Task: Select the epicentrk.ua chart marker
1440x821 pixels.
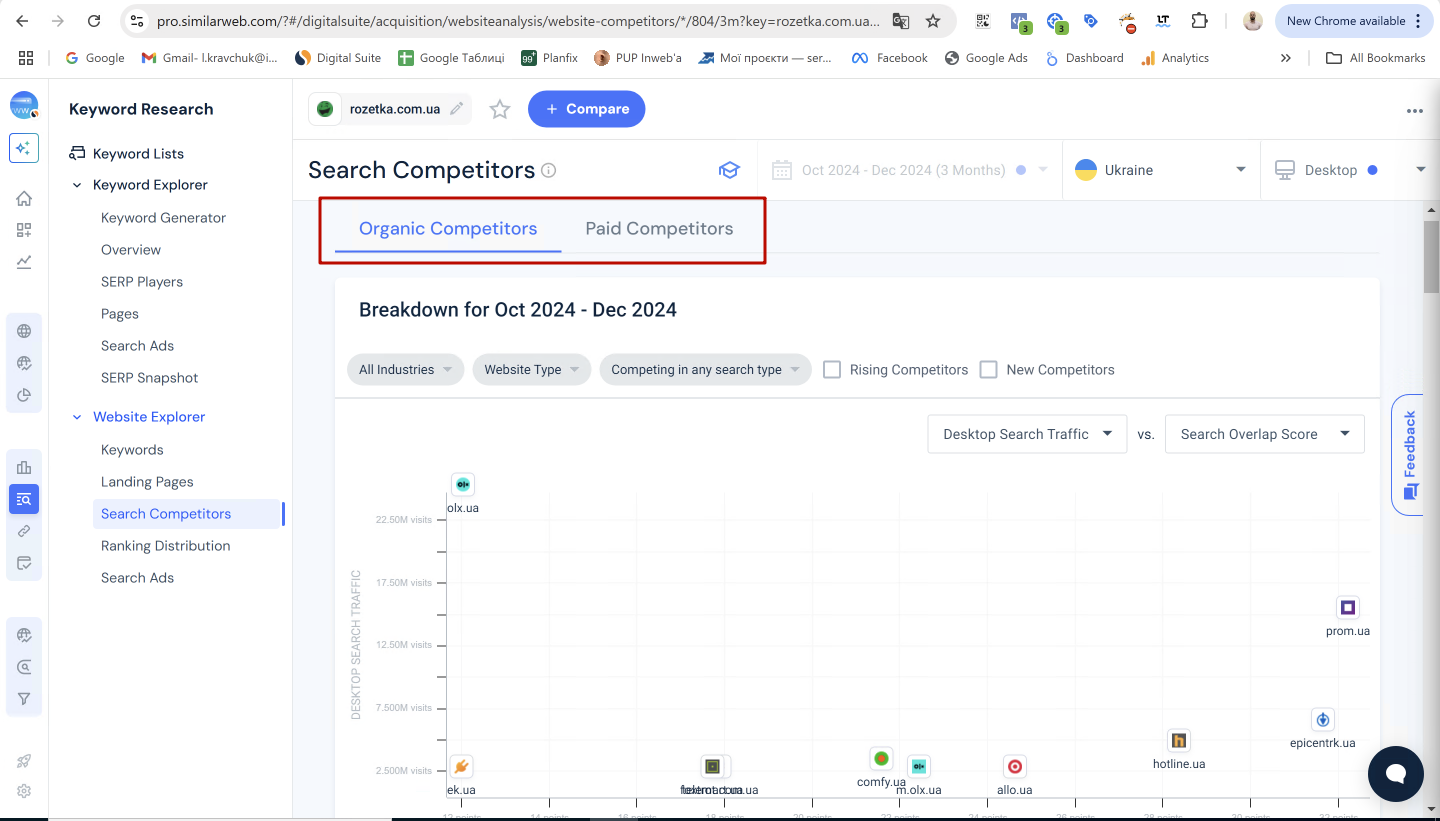Action: 1323,719
